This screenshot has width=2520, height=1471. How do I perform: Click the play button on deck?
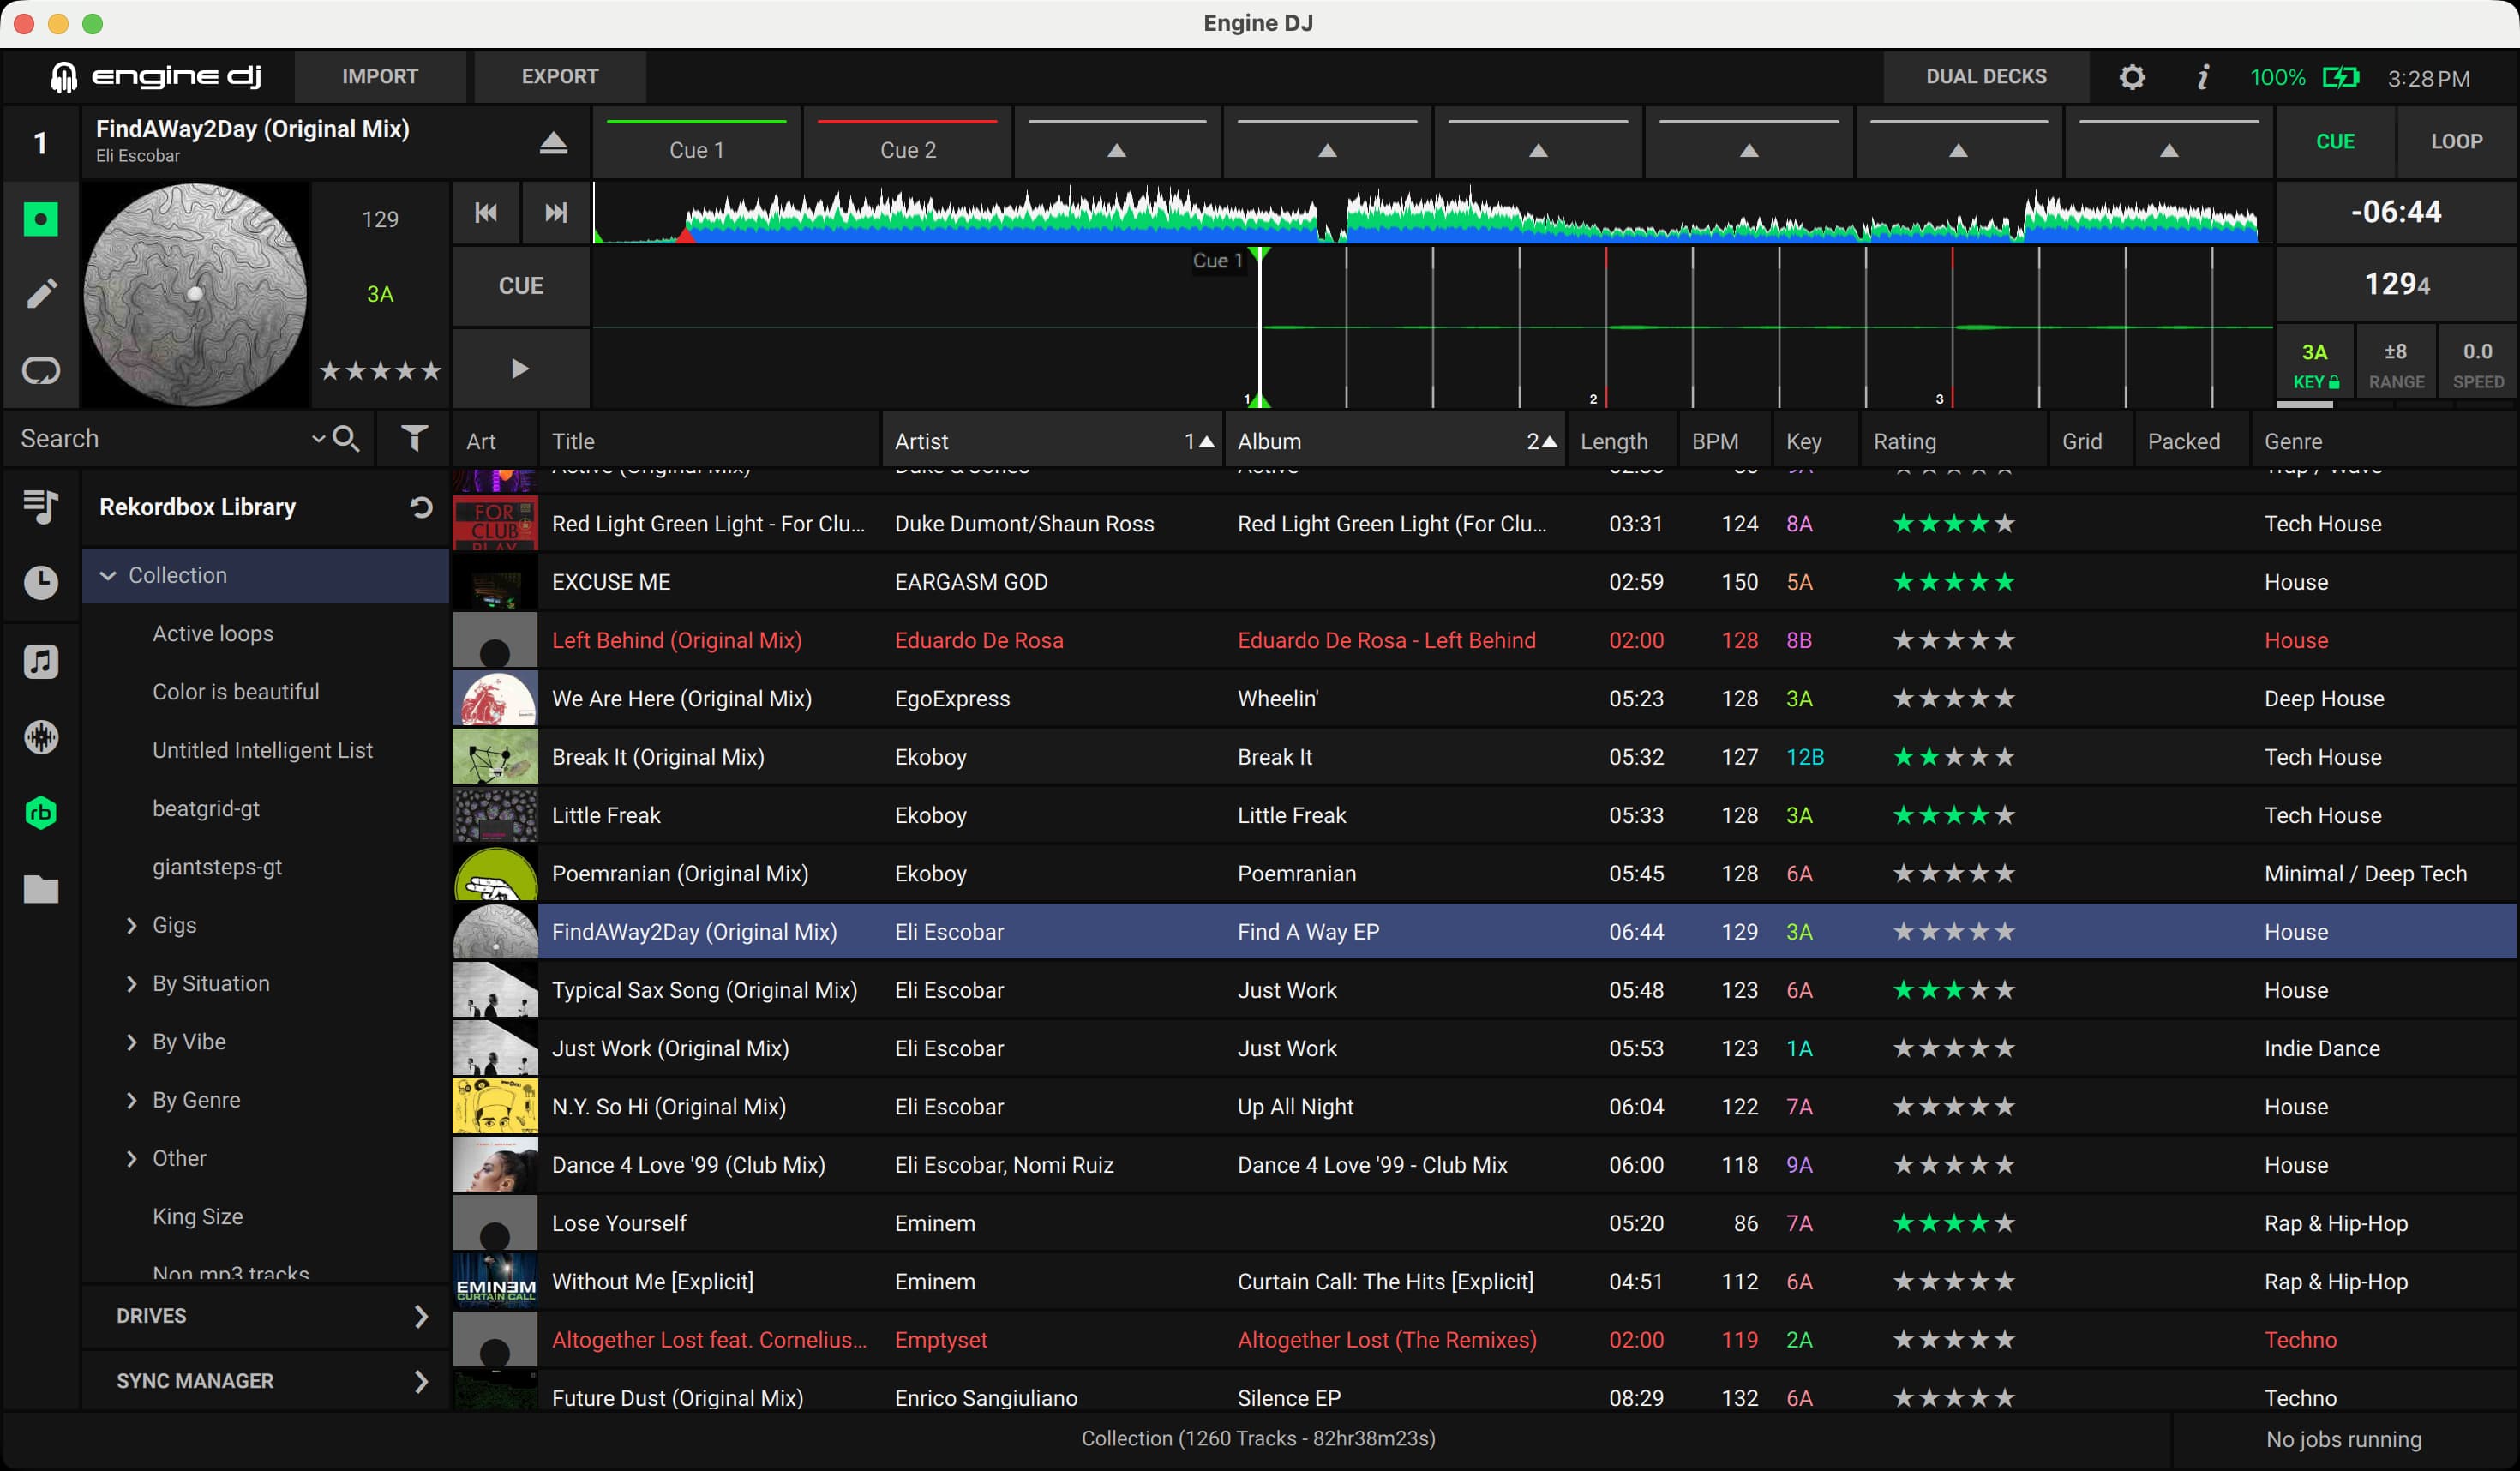click(x=520, y=368)
